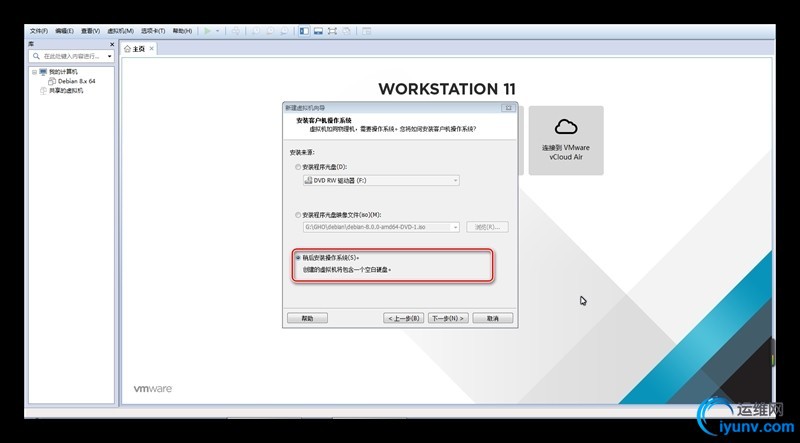Click the Unity mode toolbar icon
This screenshot has width=800, height=443.
pyautogui.click(x=346, y=31)
